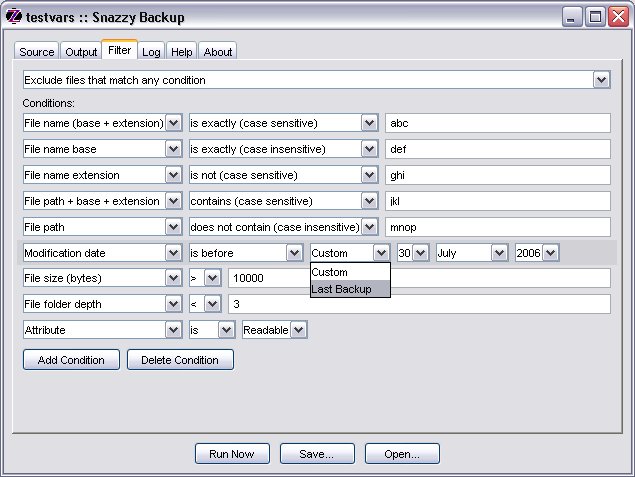Click the text field containing jkl
Viewport: 635px width, 477px height.
498,201
